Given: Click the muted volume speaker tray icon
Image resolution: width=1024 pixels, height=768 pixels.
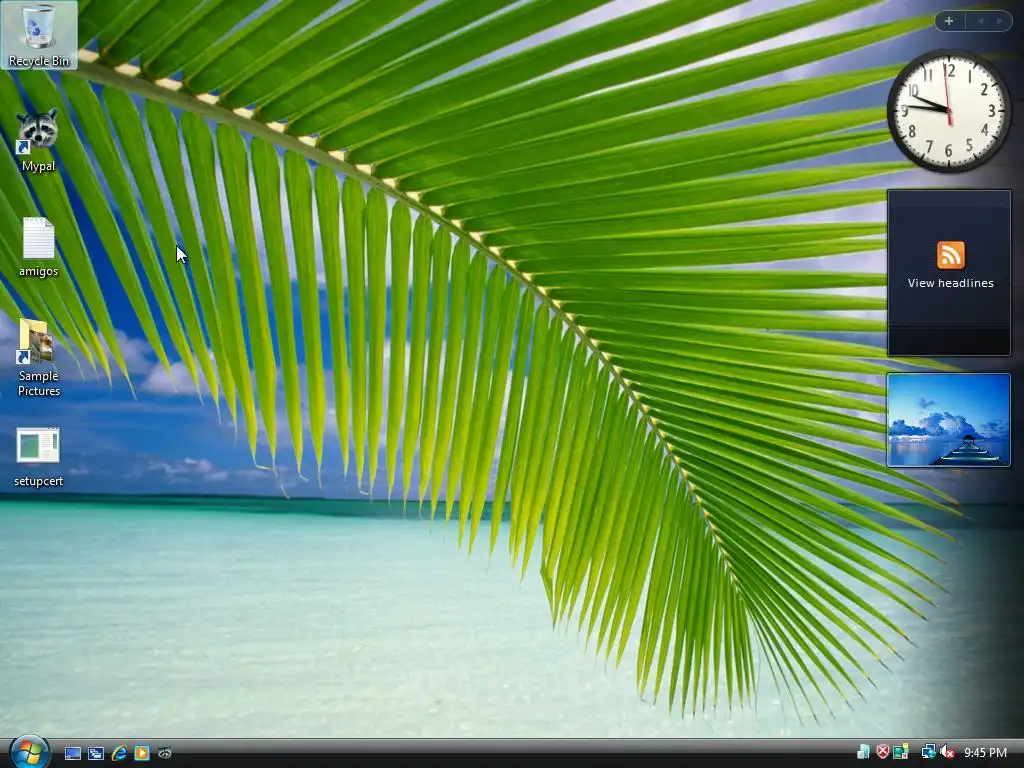Looking at the screenshot, I should coord(947,752).
